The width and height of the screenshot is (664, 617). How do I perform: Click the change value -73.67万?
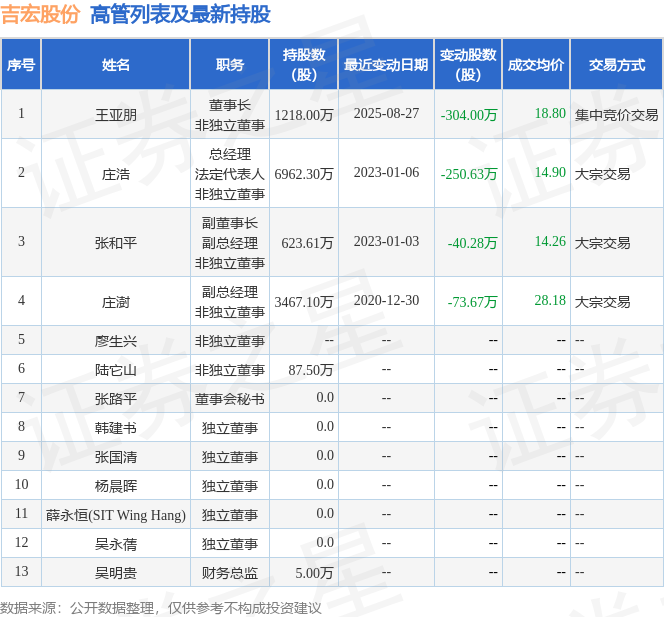click(x=472, y=302)
